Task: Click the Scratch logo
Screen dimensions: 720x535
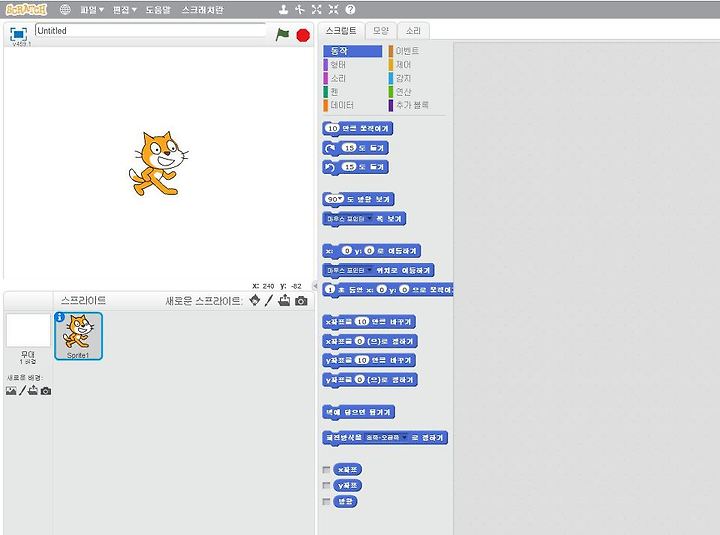Action: click(x=26, y=9)
